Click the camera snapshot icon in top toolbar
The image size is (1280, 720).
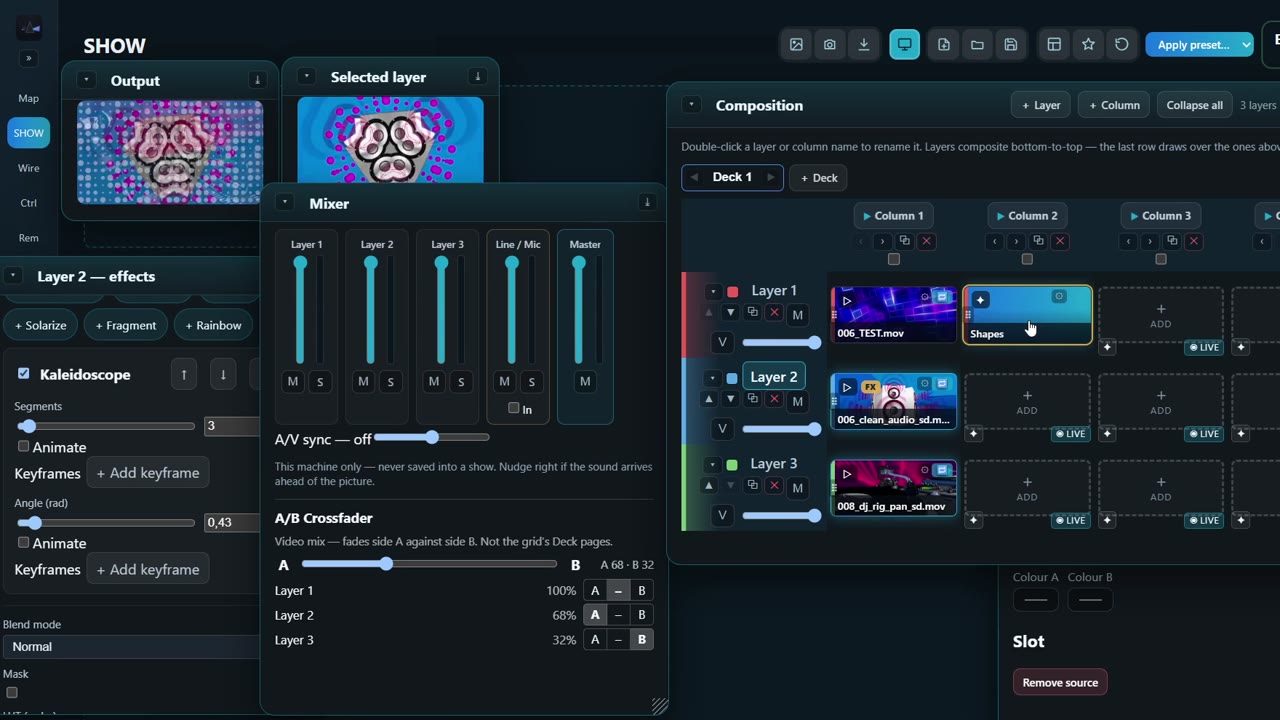(830, 45)
